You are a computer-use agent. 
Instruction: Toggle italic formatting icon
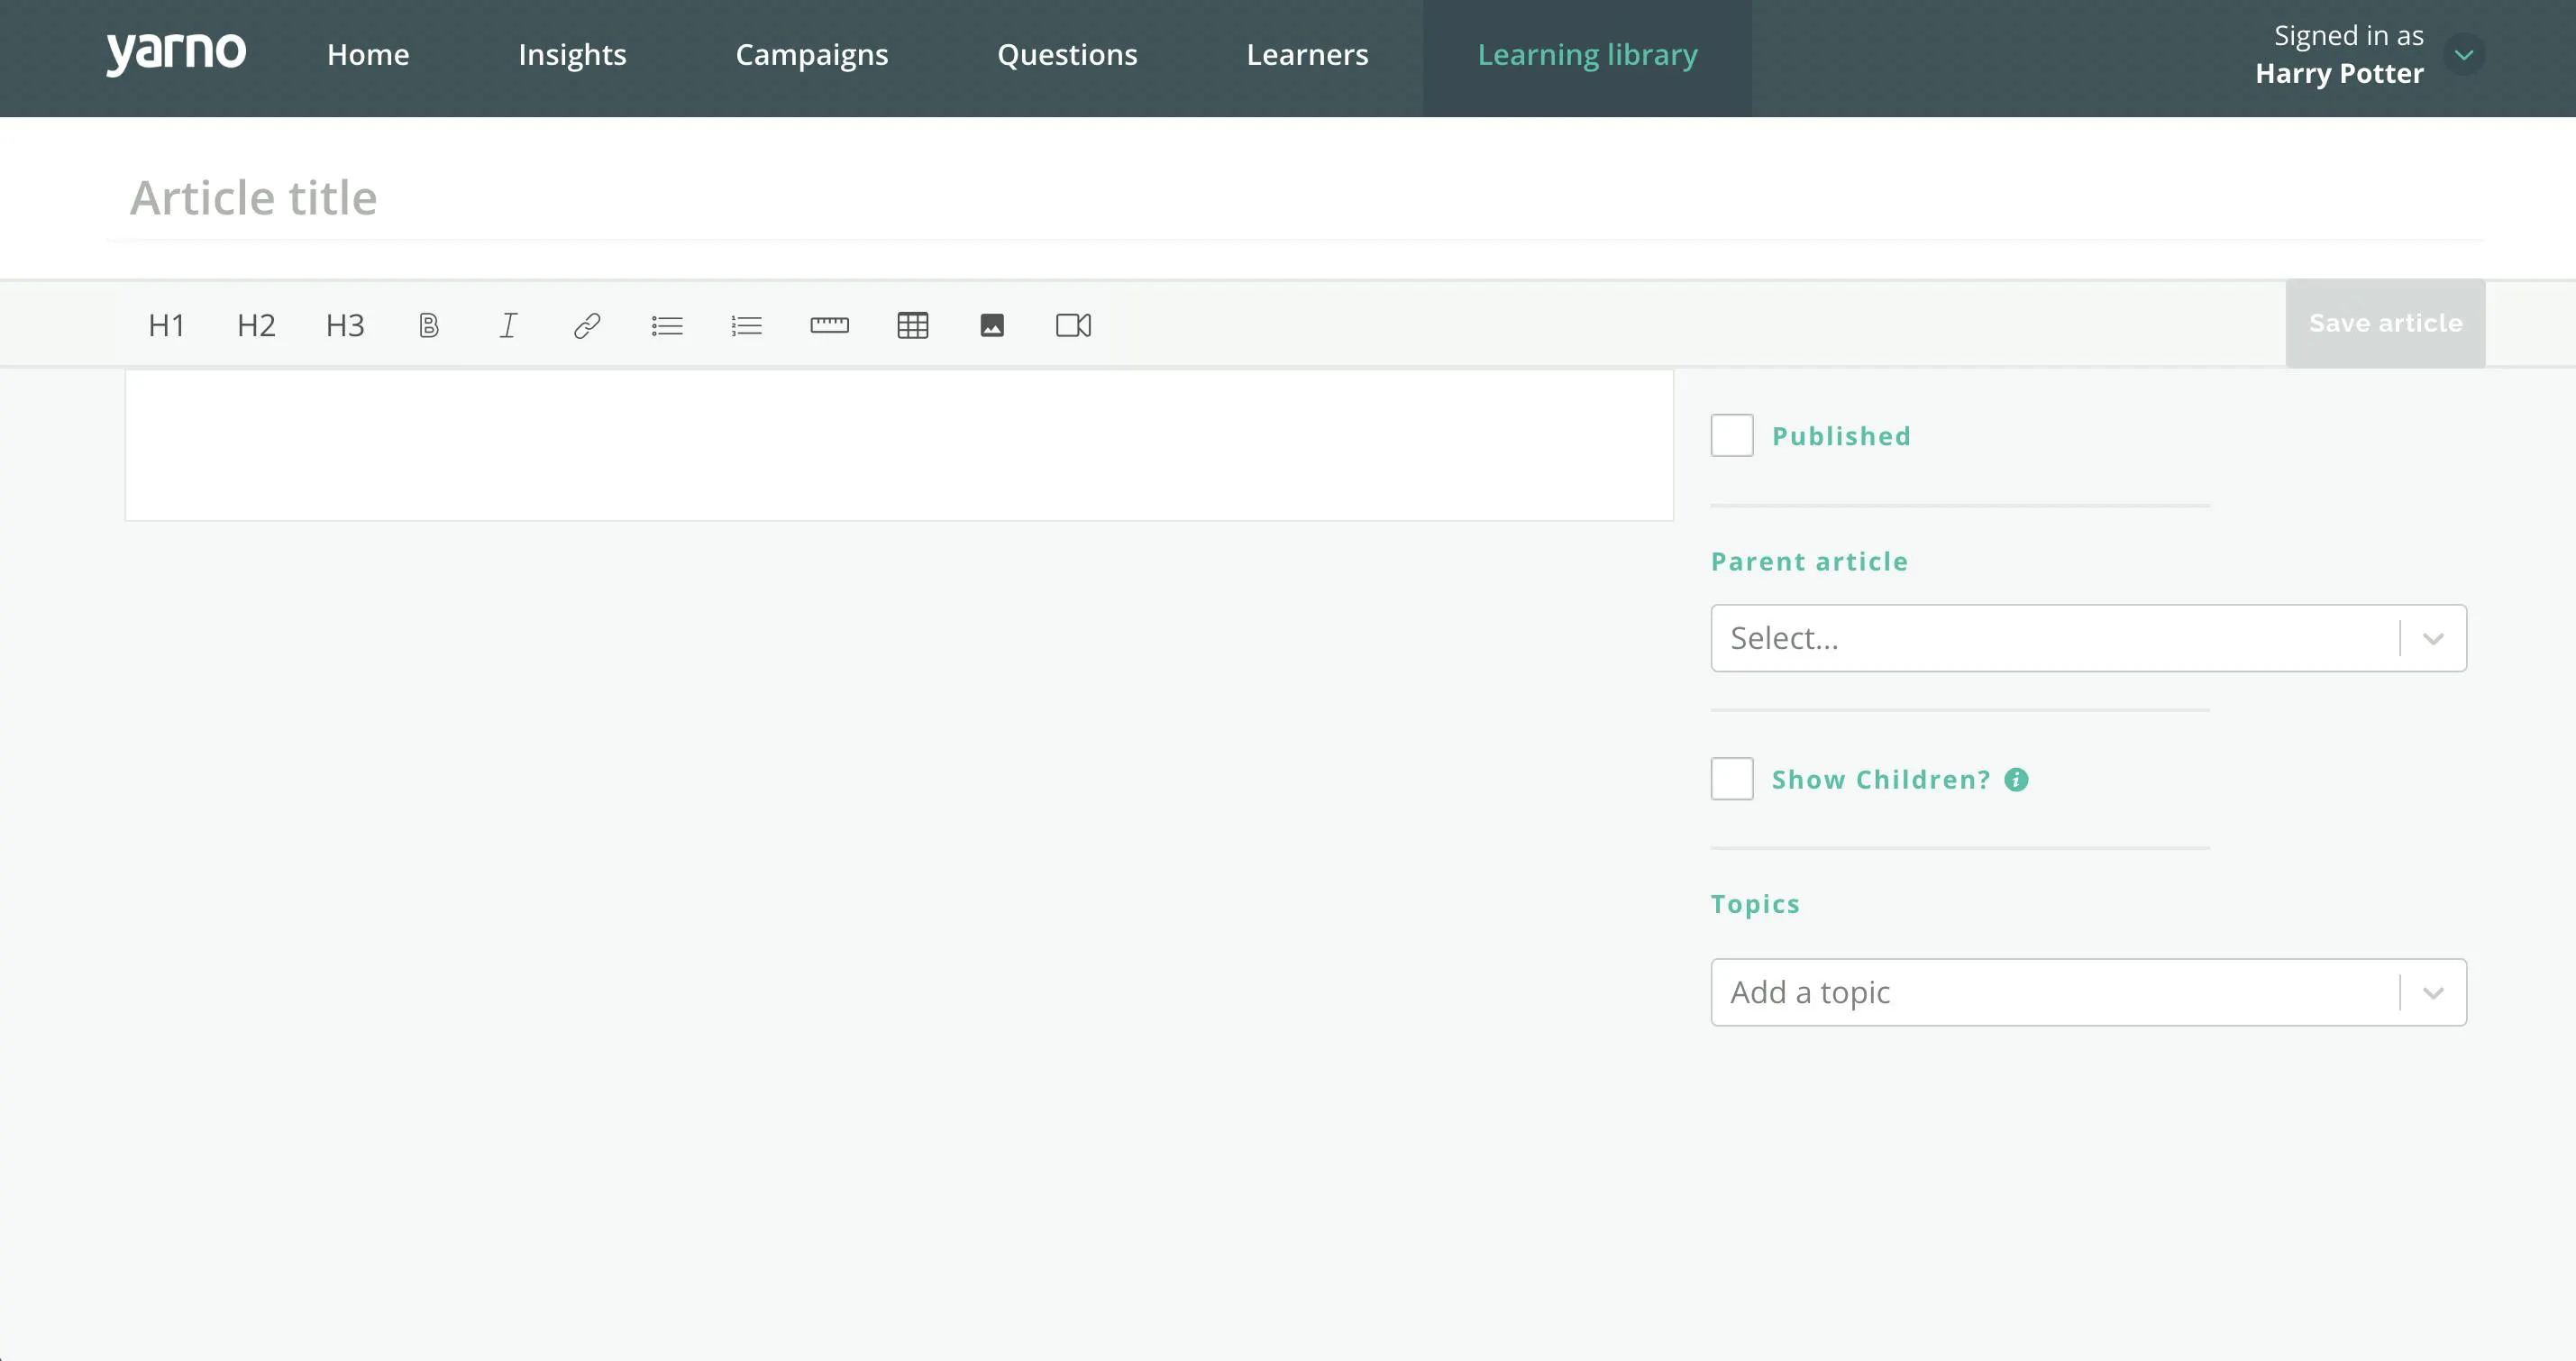click(x=508, y=325)
